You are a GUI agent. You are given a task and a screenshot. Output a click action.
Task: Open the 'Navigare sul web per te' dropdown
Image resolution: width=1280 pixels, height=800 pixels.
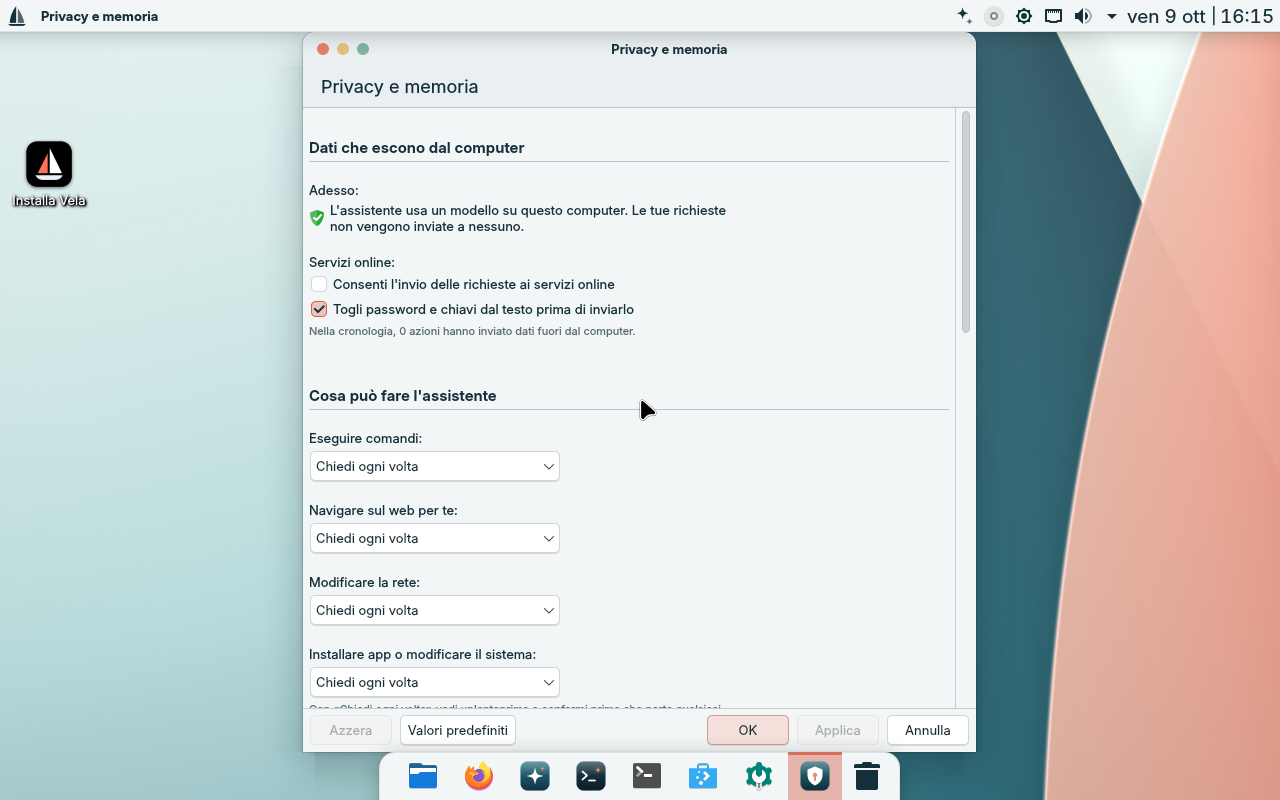point(434,538)
